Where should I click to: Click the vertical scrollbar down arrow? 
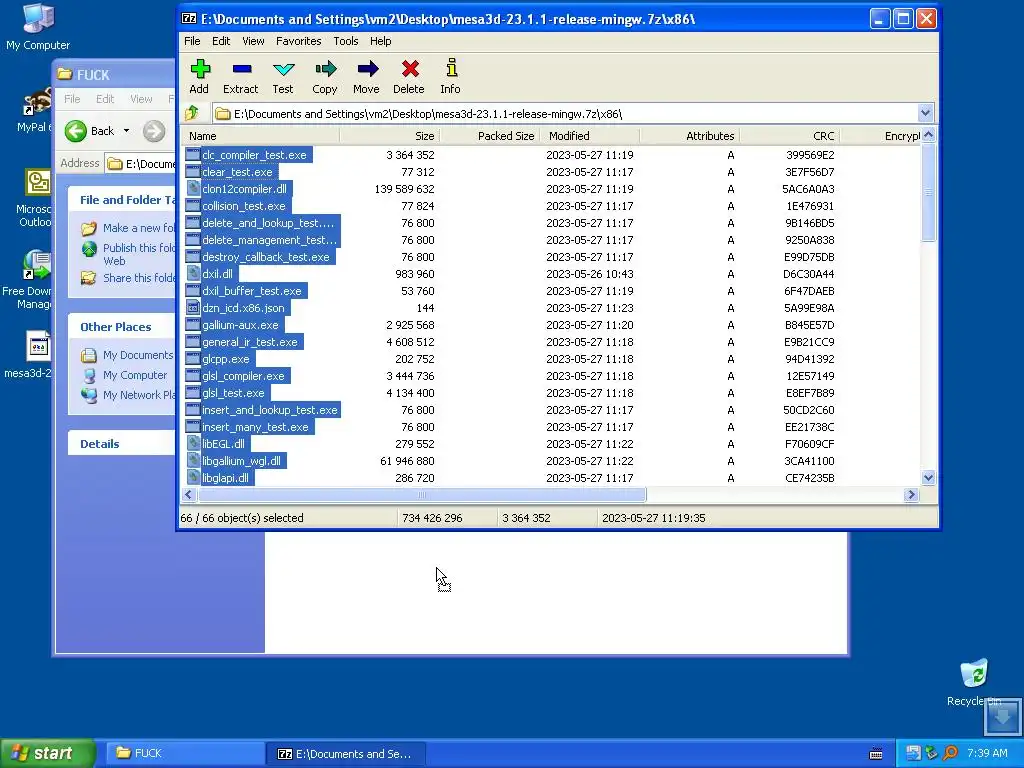click(928, 478)
